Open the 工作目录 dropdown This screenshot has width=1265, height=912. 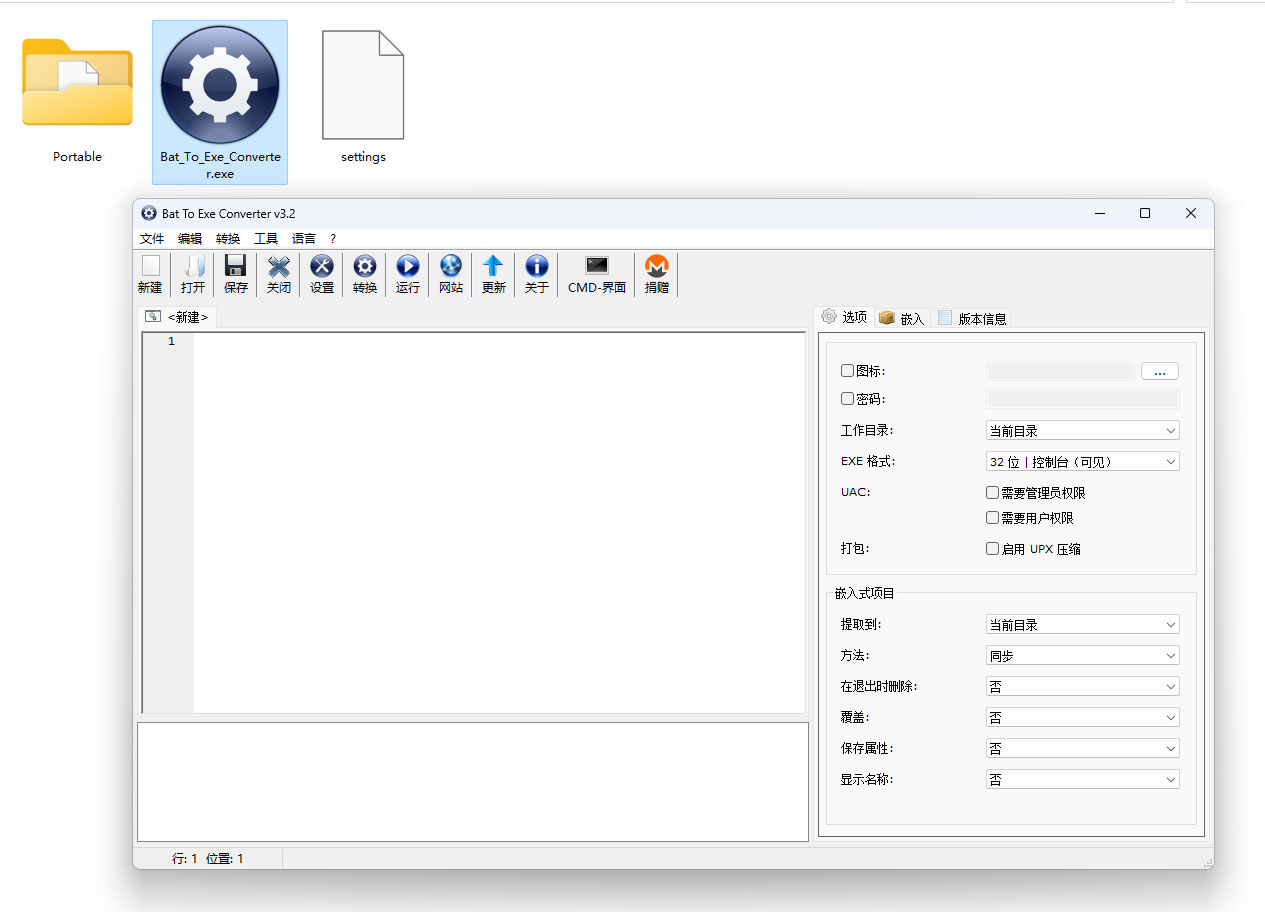[x=1082, y=430]
